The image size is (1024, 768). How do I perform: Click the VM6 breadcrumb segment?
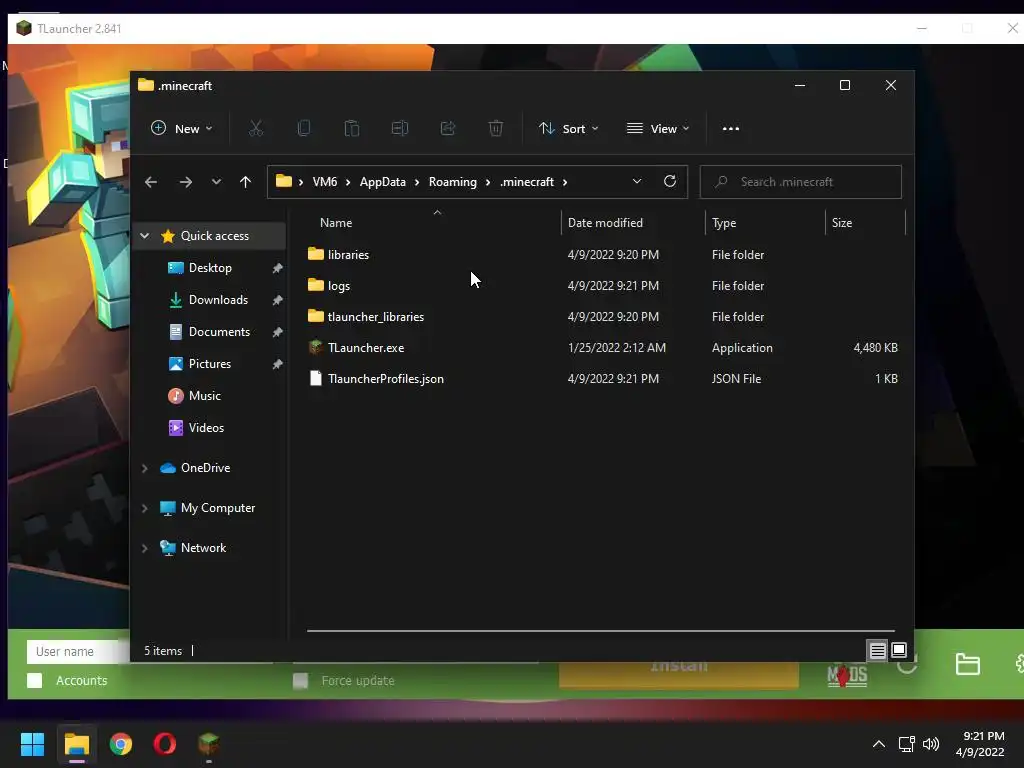pos(325,182)
